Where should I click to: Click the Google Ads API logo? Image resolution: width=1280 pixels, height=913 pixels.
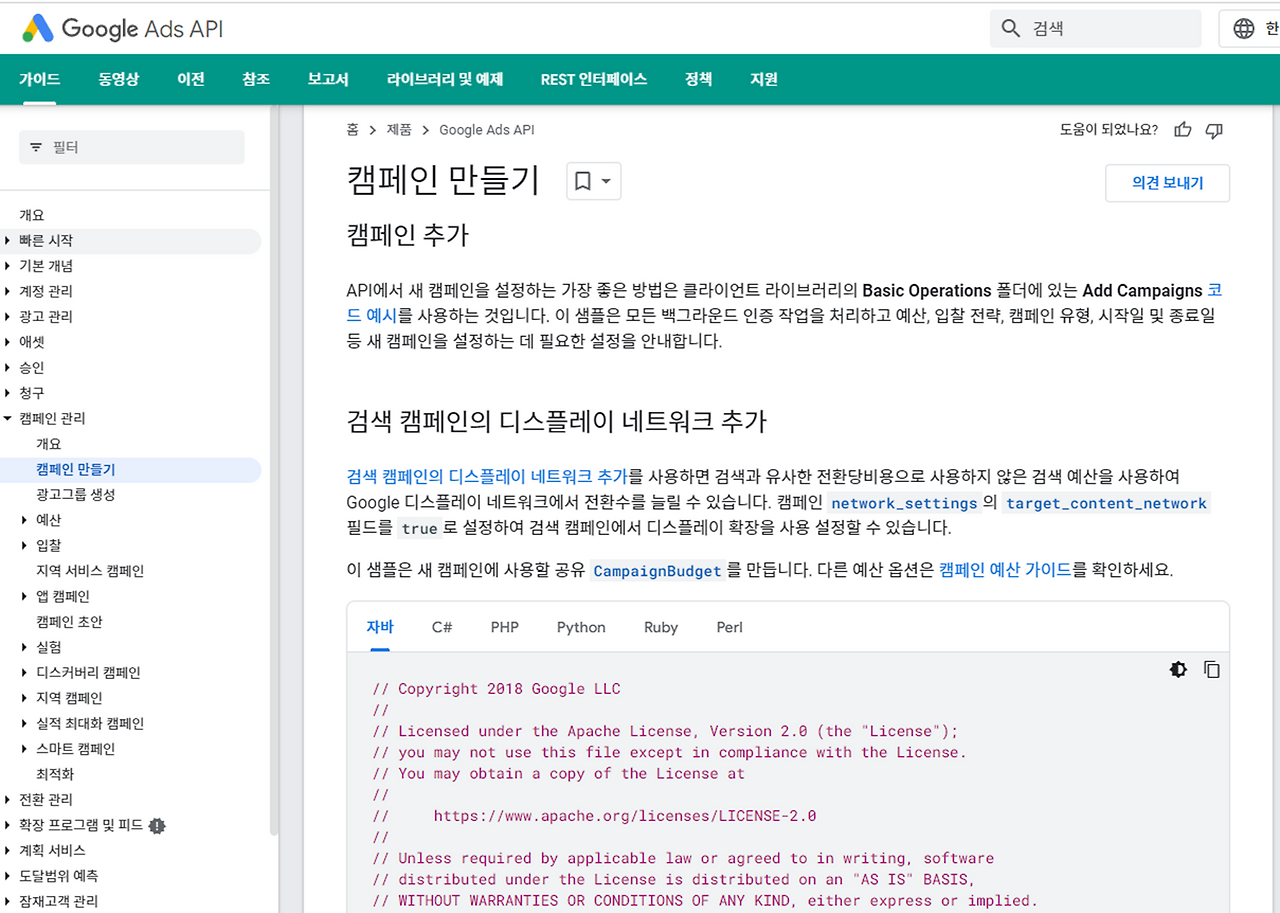(122, 28)
